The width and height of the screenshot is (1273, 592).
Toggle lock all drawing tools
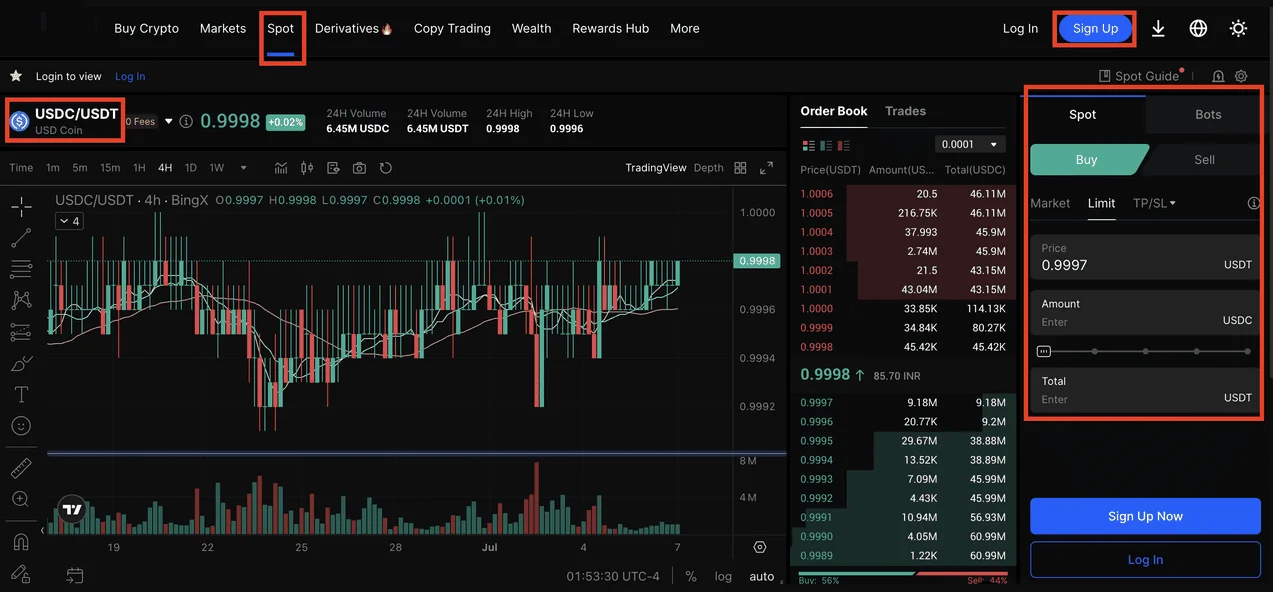pos(21,574)
